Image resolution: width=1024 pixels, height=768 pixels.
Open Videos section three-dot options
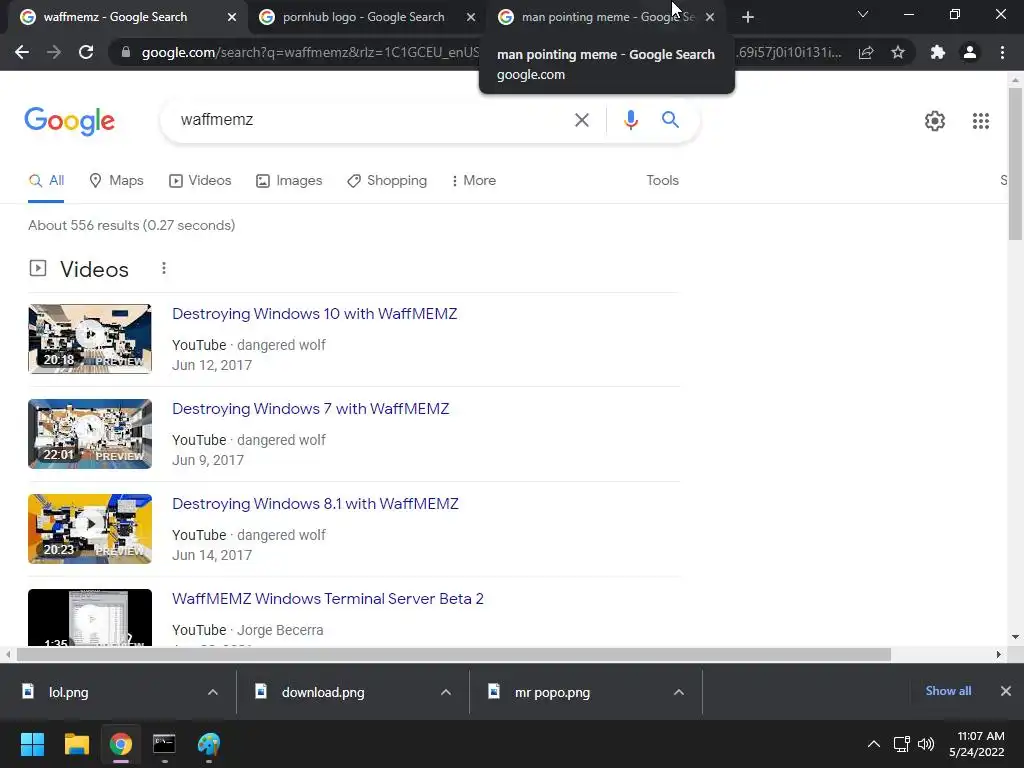point(164,268)
